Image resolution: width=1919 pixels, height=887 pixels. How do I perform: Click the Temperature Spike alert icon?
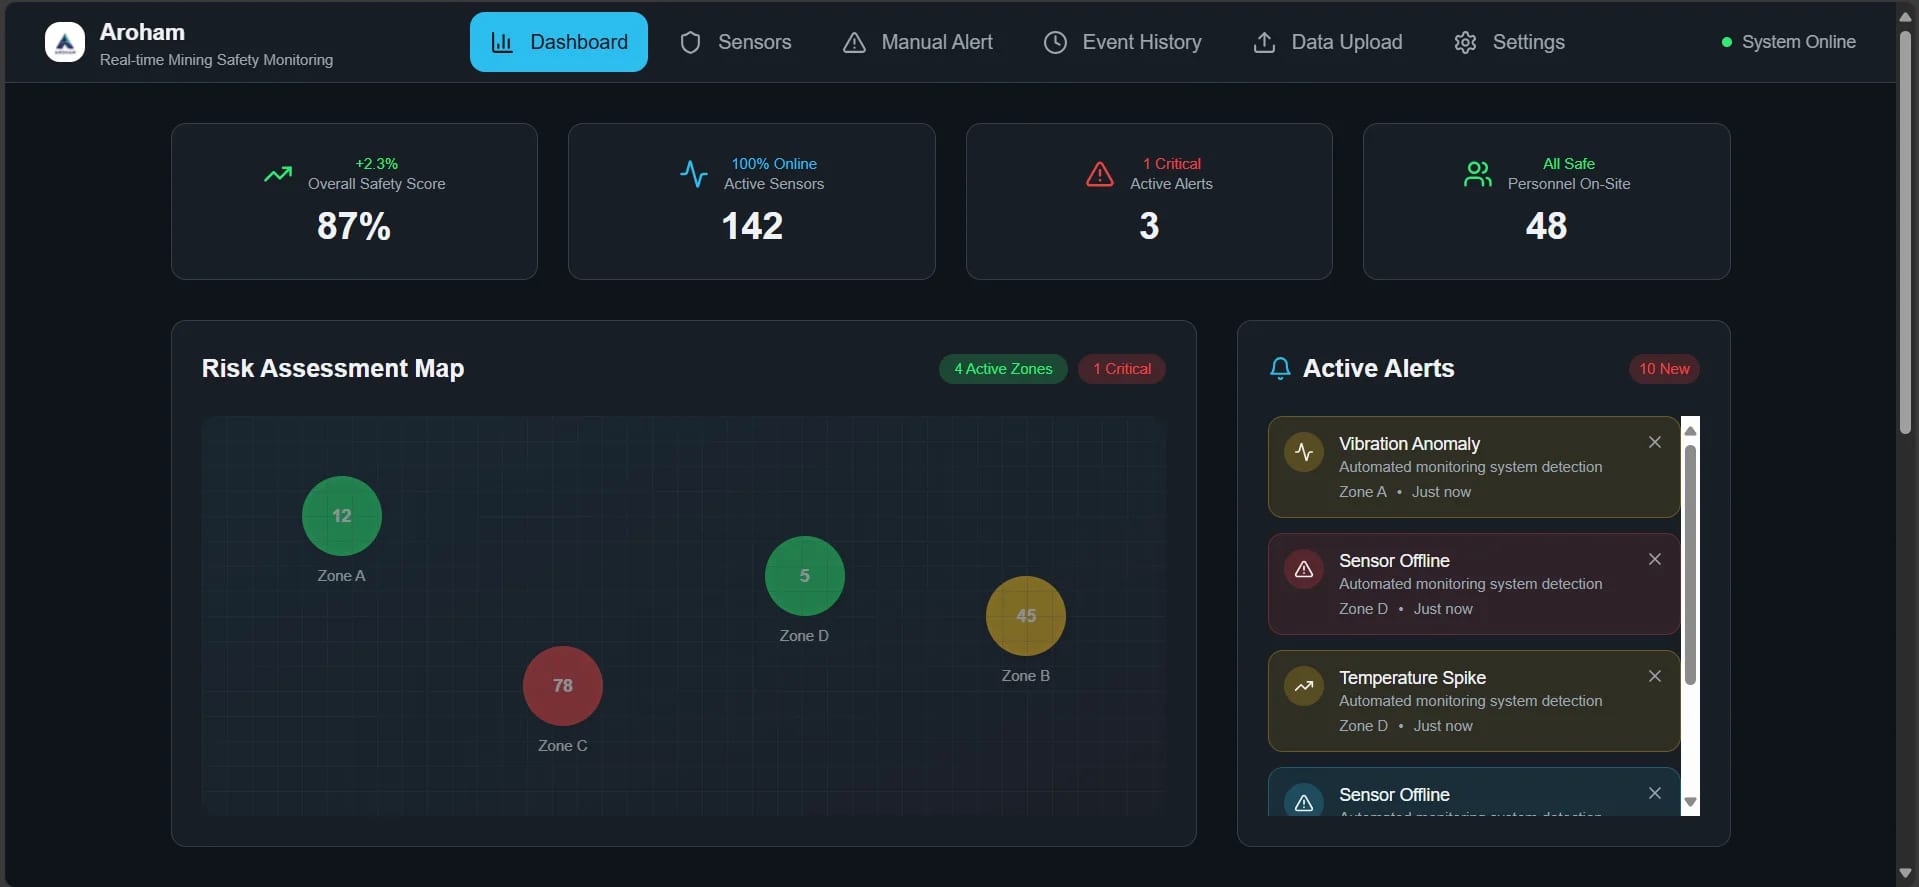click(1304, 686)
